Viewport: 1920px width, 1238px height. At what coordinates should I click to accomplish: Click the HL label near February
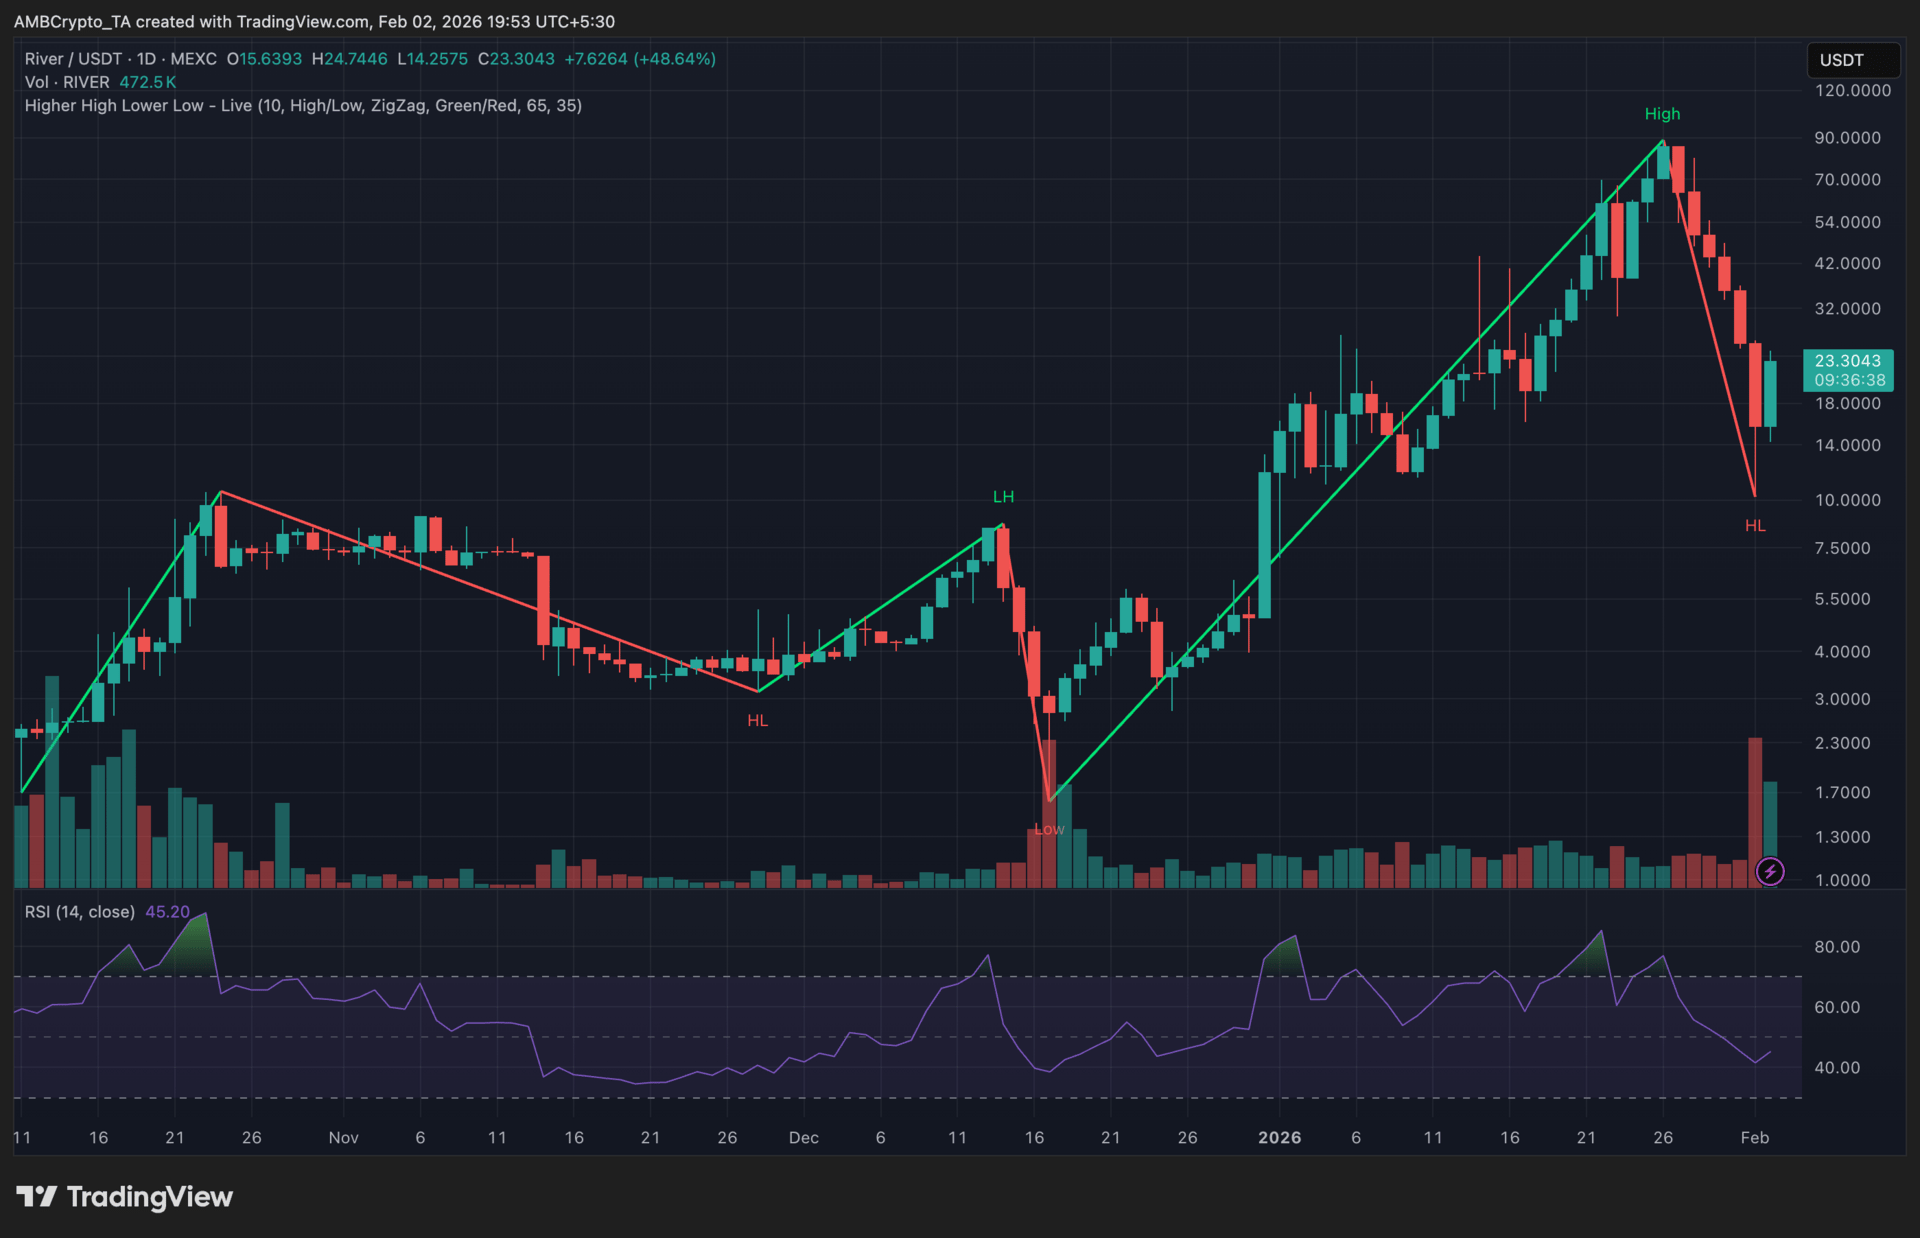(1755, 526)
